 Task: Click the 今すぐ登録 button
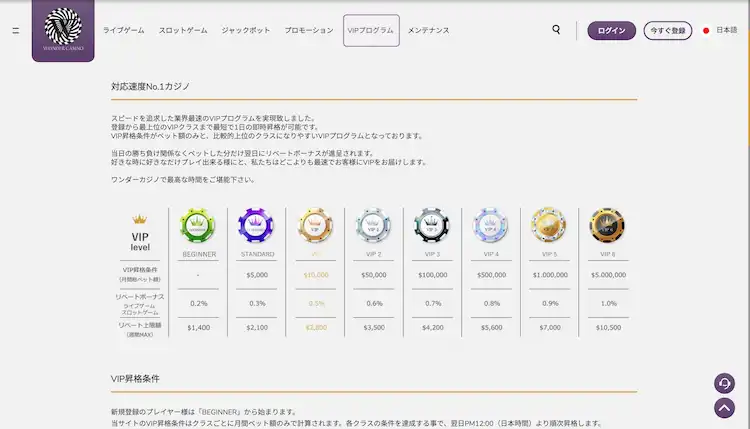click(668, 31)
